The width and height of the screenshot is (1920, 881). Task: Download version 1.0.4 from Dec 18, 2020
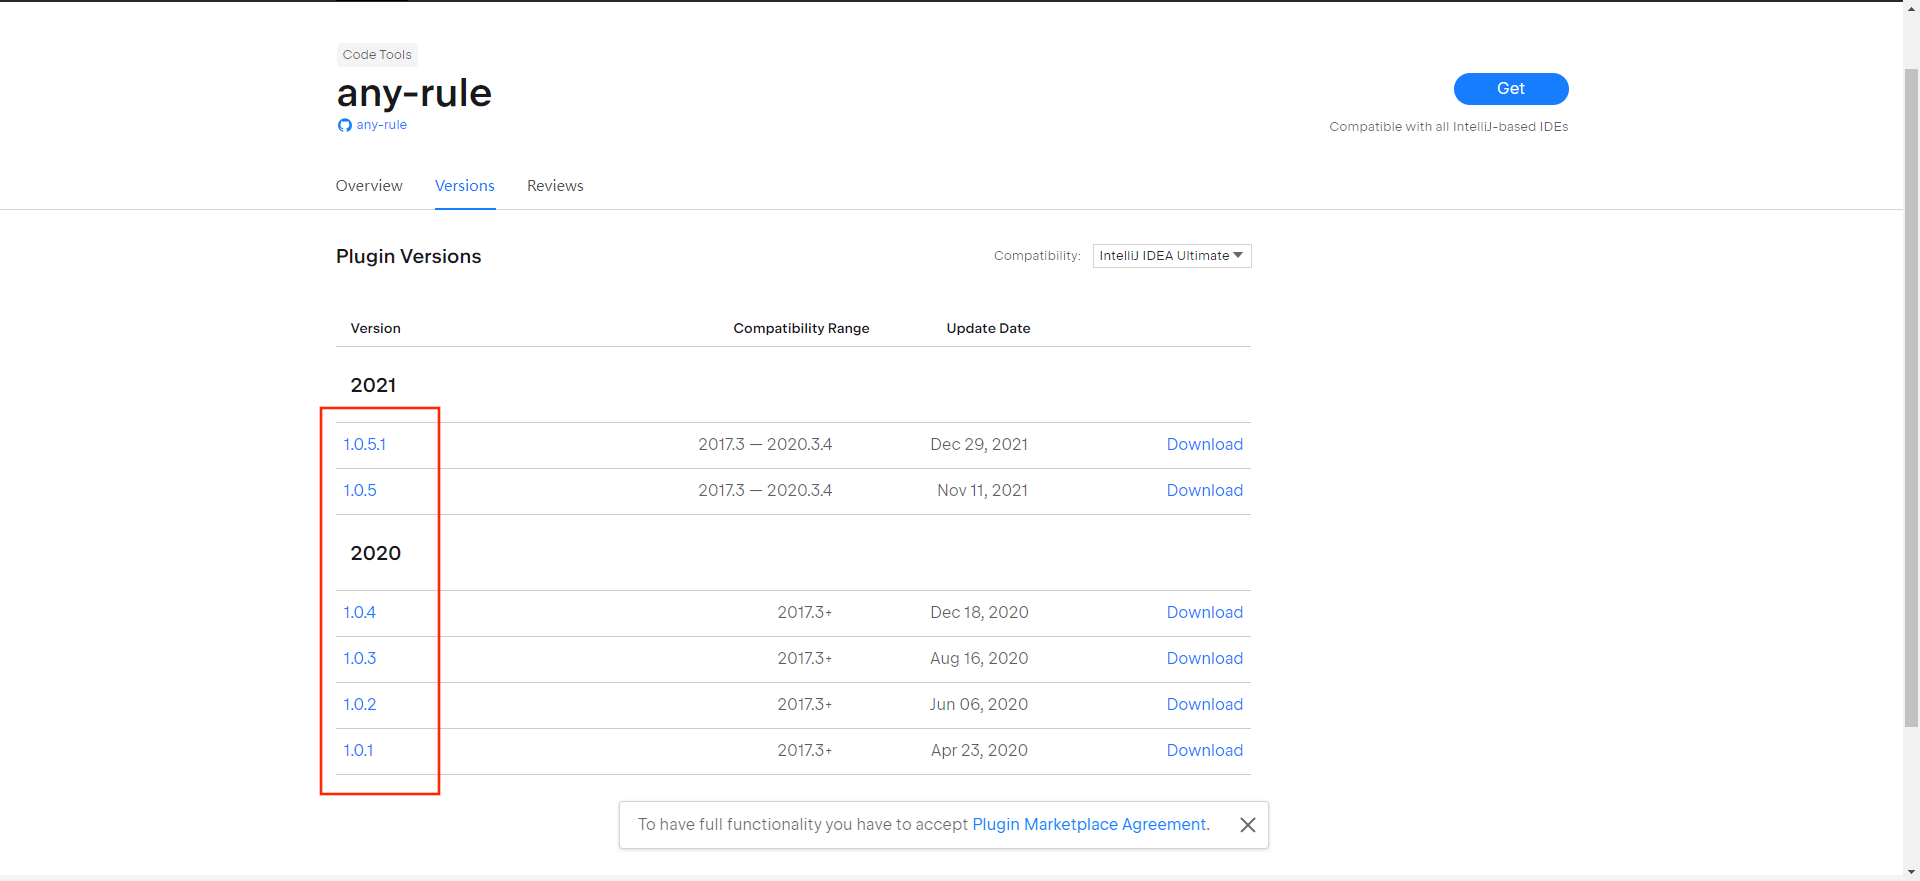[1204, 613]
